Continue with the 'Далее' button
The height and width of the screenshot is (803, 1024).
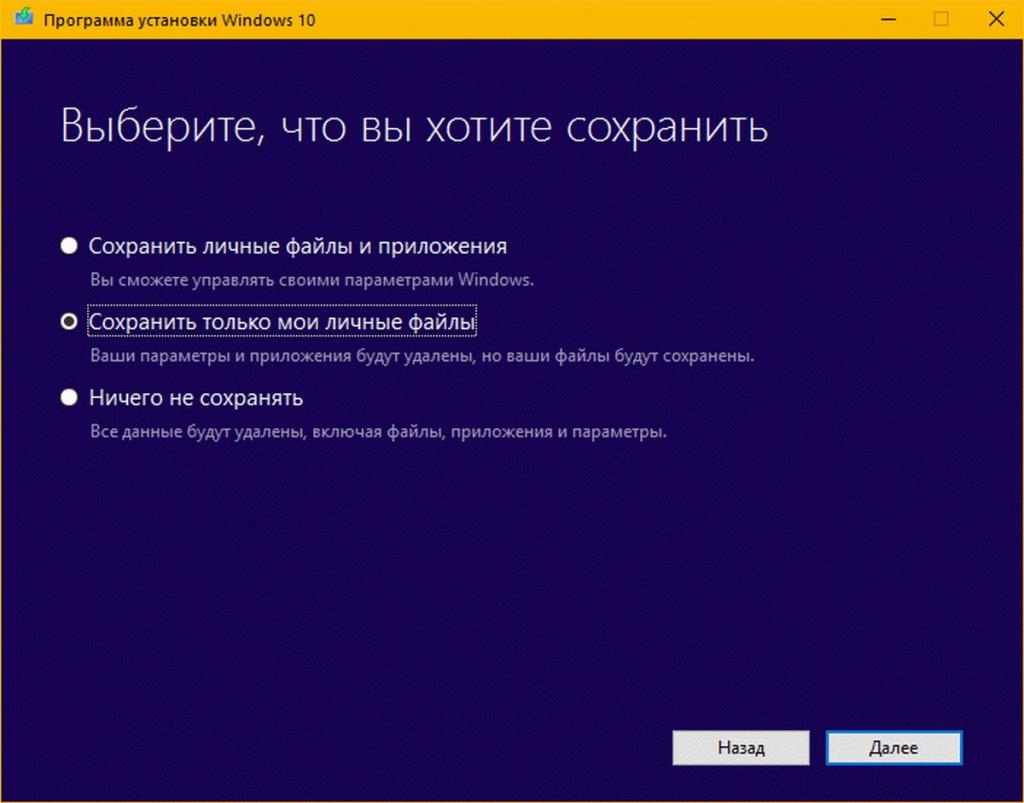click(893, 748)
